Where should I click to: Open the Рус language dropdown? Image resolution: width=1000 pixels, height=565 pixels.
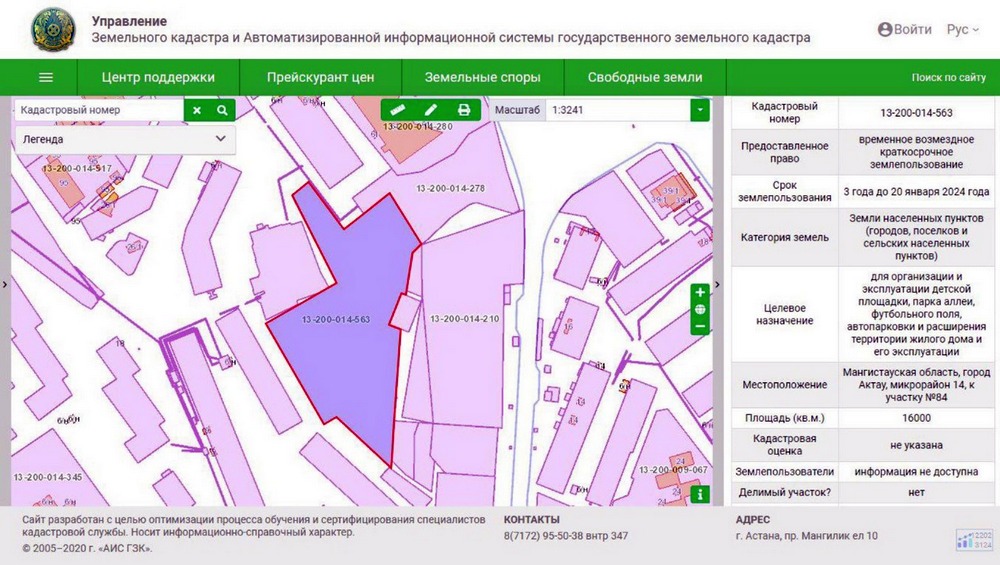click(963, 30)
